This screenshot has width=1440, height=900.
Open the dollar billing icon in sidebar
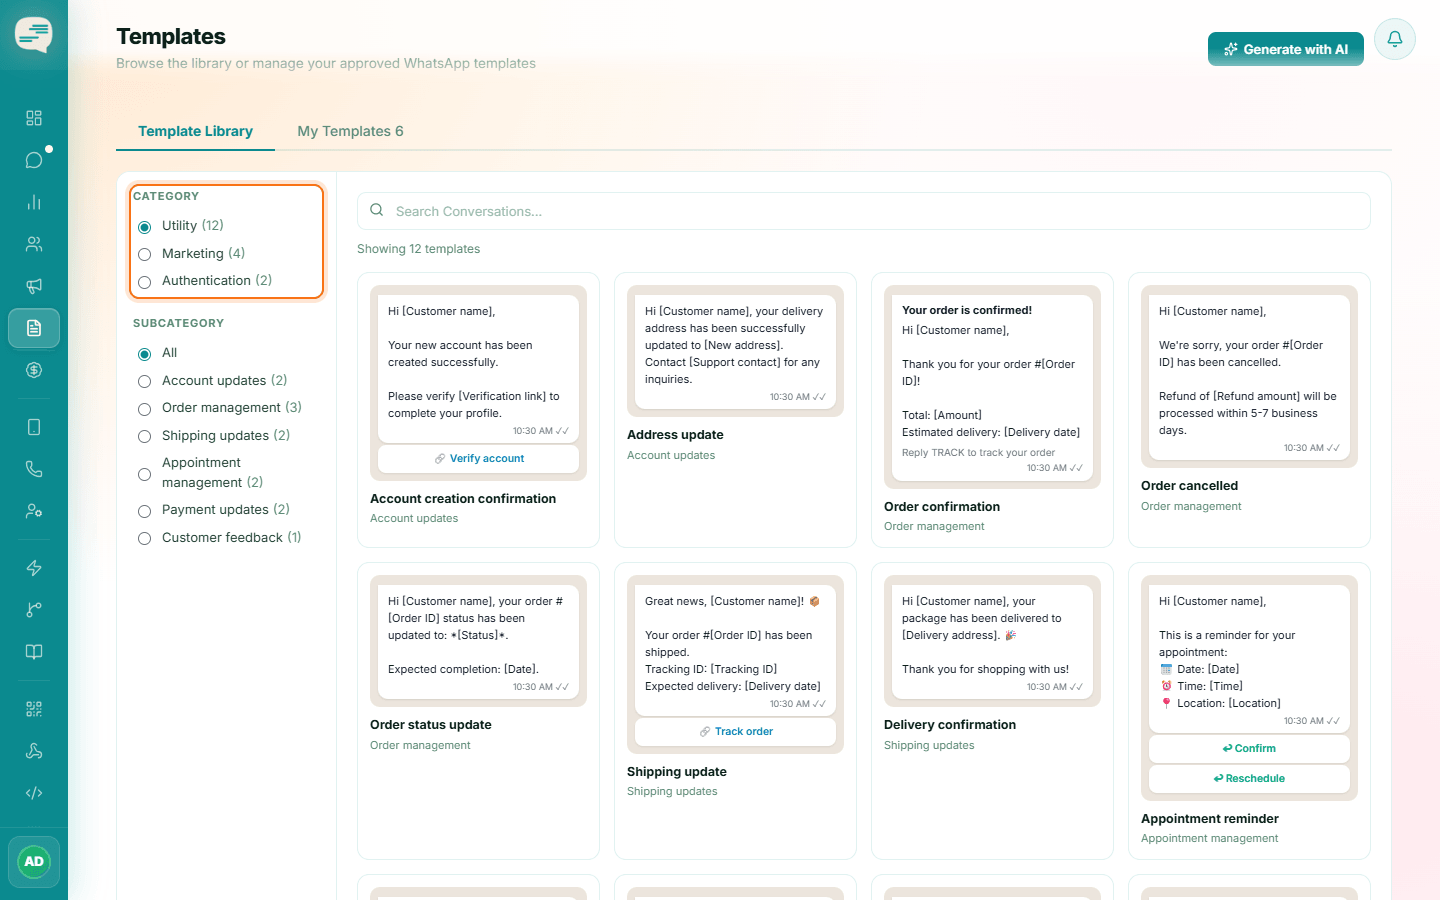point(34,370)
